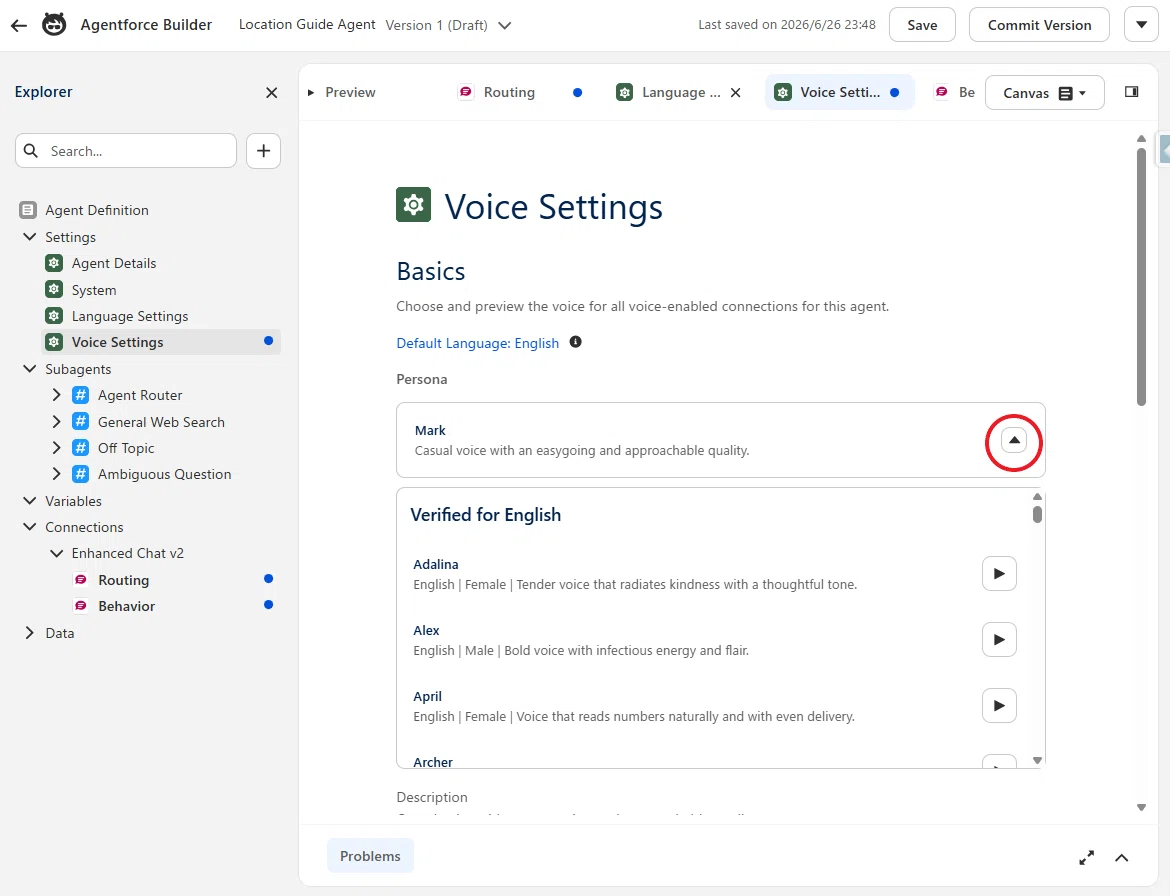
Task: Open the Canvas view dropdown
Action: pyautogui.click(x=1044, y=93)
